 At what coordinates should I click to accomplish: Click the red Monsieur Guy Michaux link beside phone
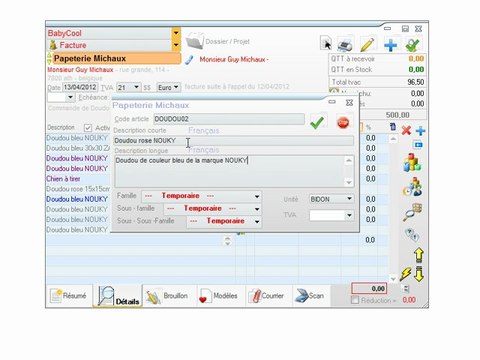(234, 60)
